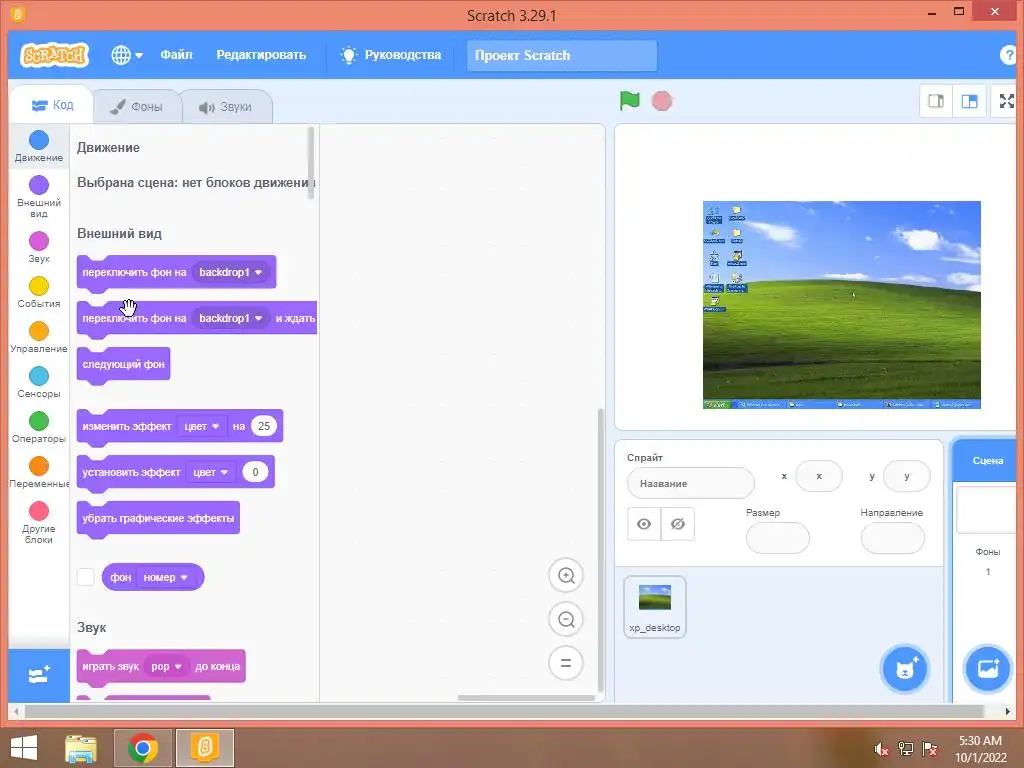
Task: Click the sprite y coordinate field
Action: [906, 476]
